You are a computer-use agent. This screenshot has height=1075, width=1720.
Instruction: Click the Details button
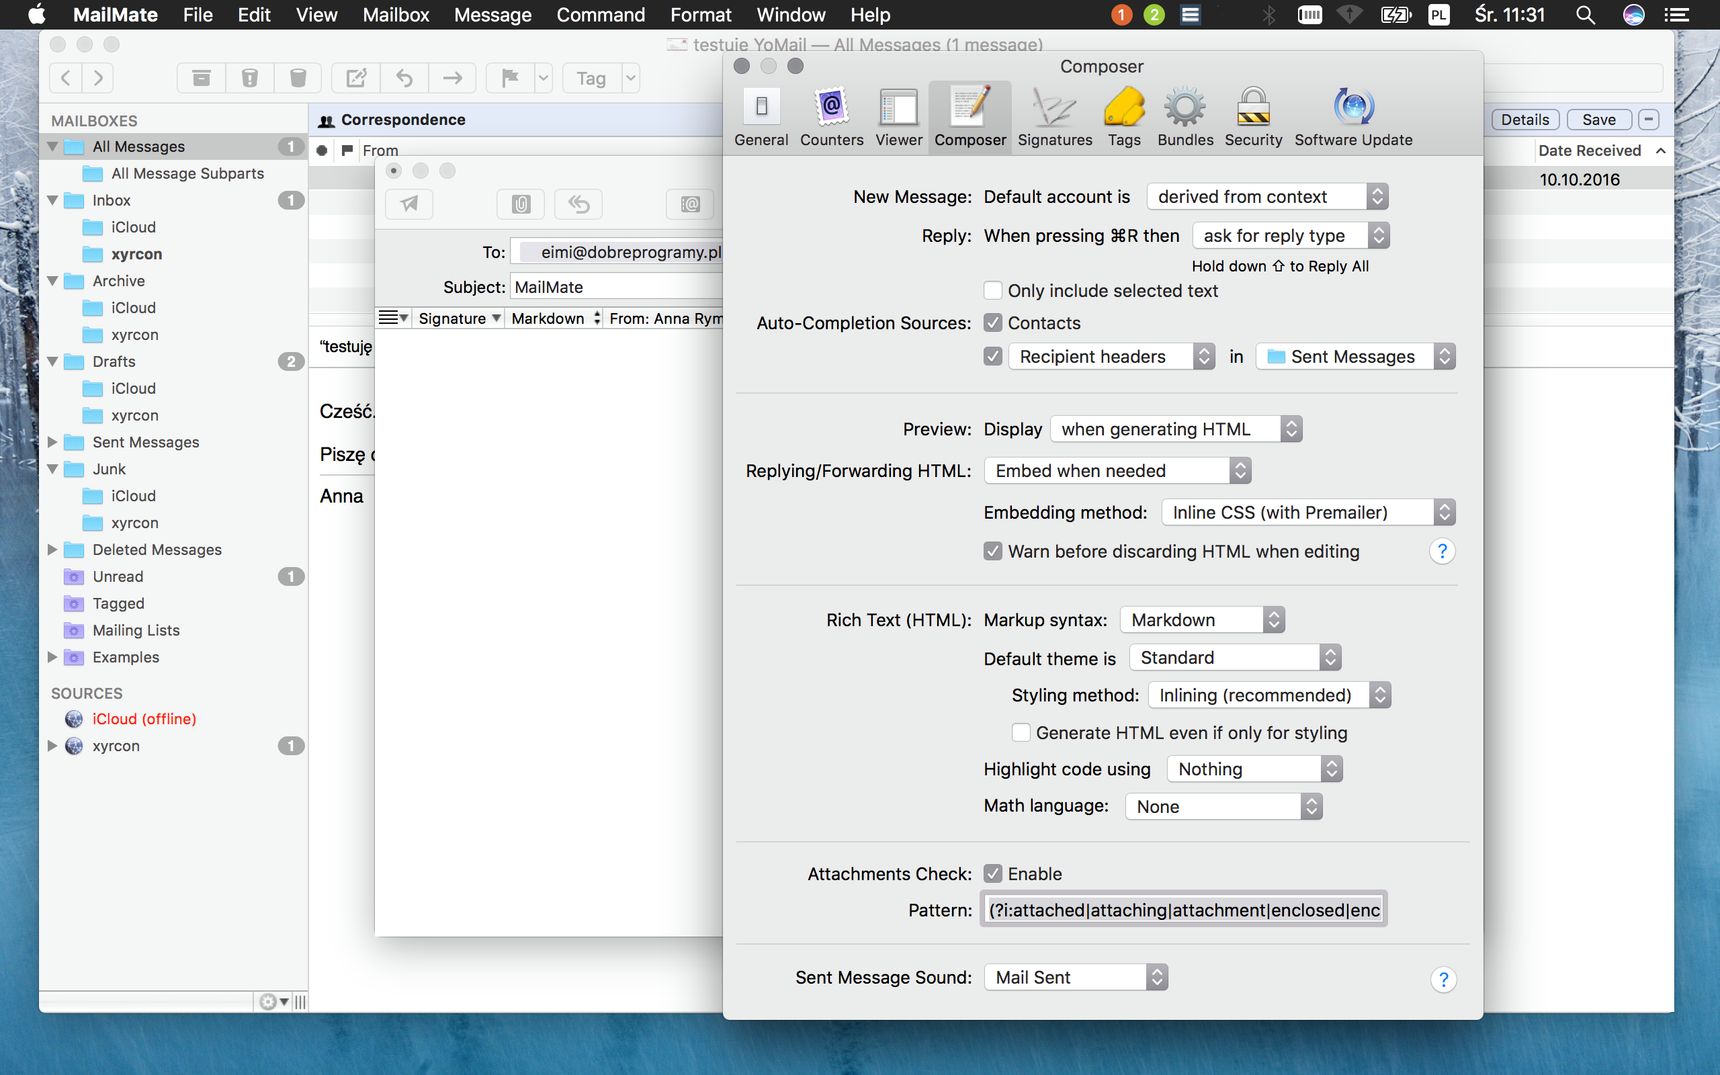[x=1525, y=119]
